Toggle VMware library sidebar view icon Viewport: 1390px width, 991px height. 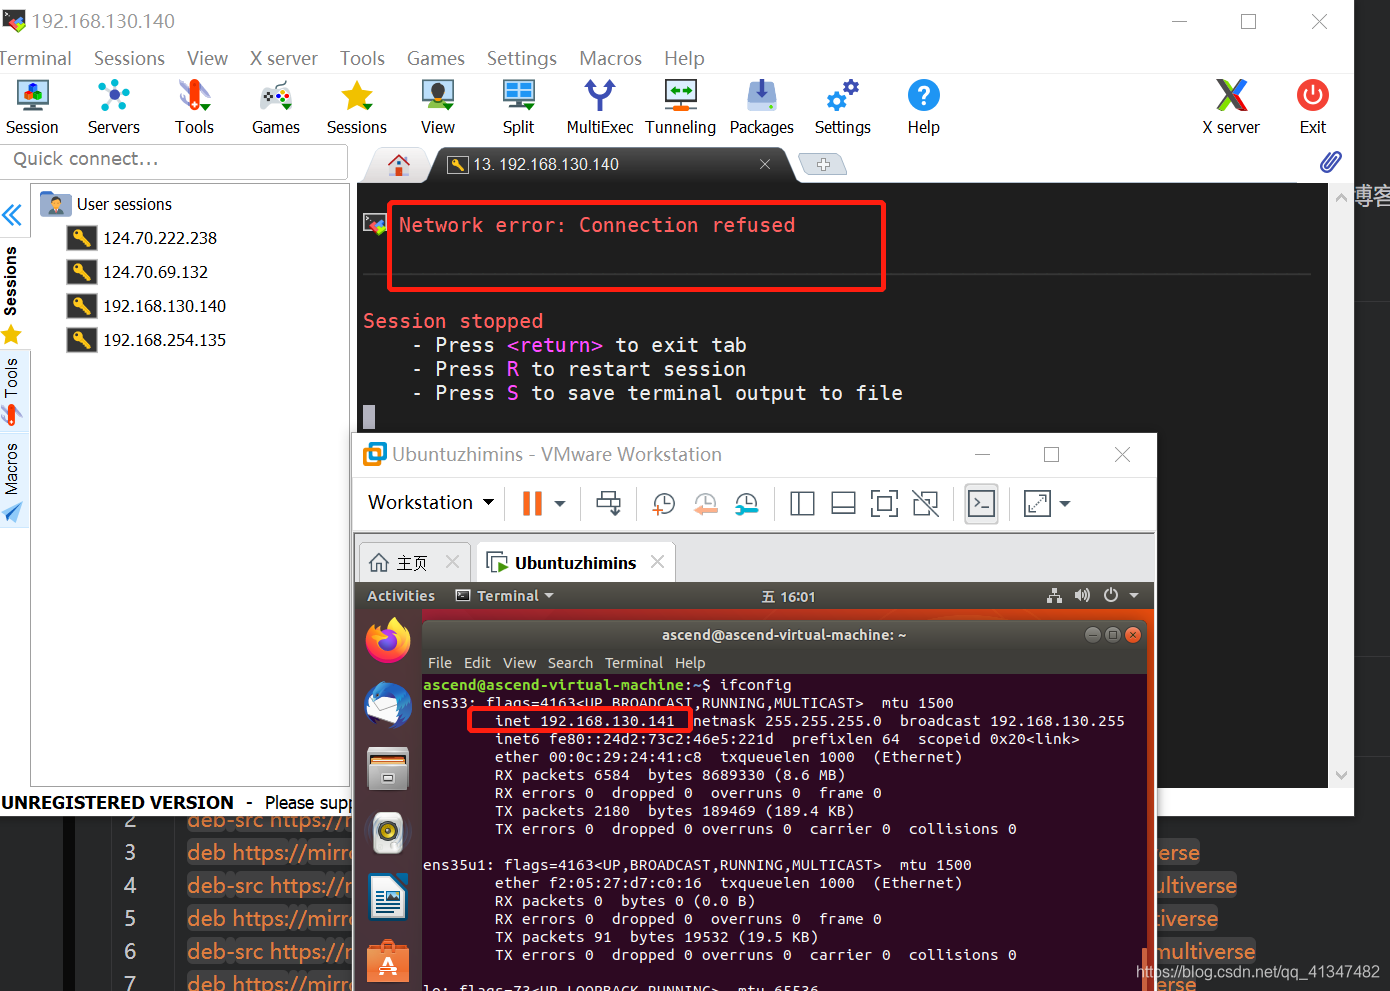coord(802,503)
